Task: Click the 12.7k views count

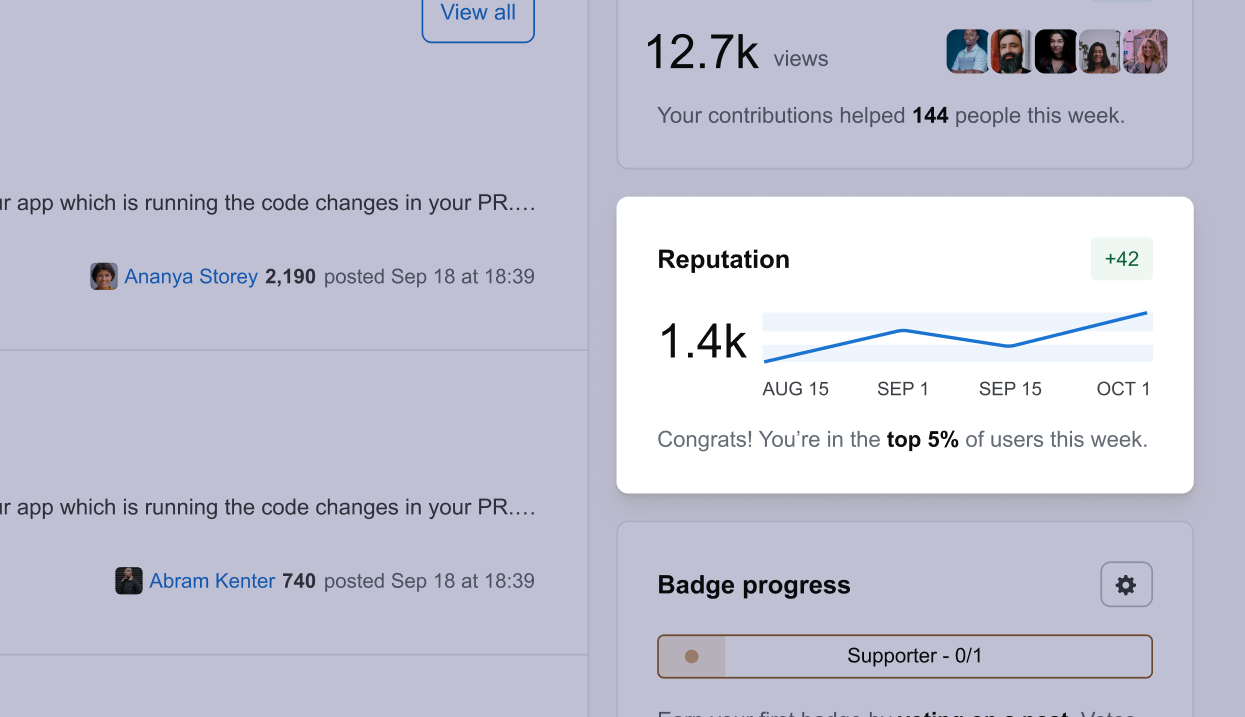Action: (x=701, y=52)
